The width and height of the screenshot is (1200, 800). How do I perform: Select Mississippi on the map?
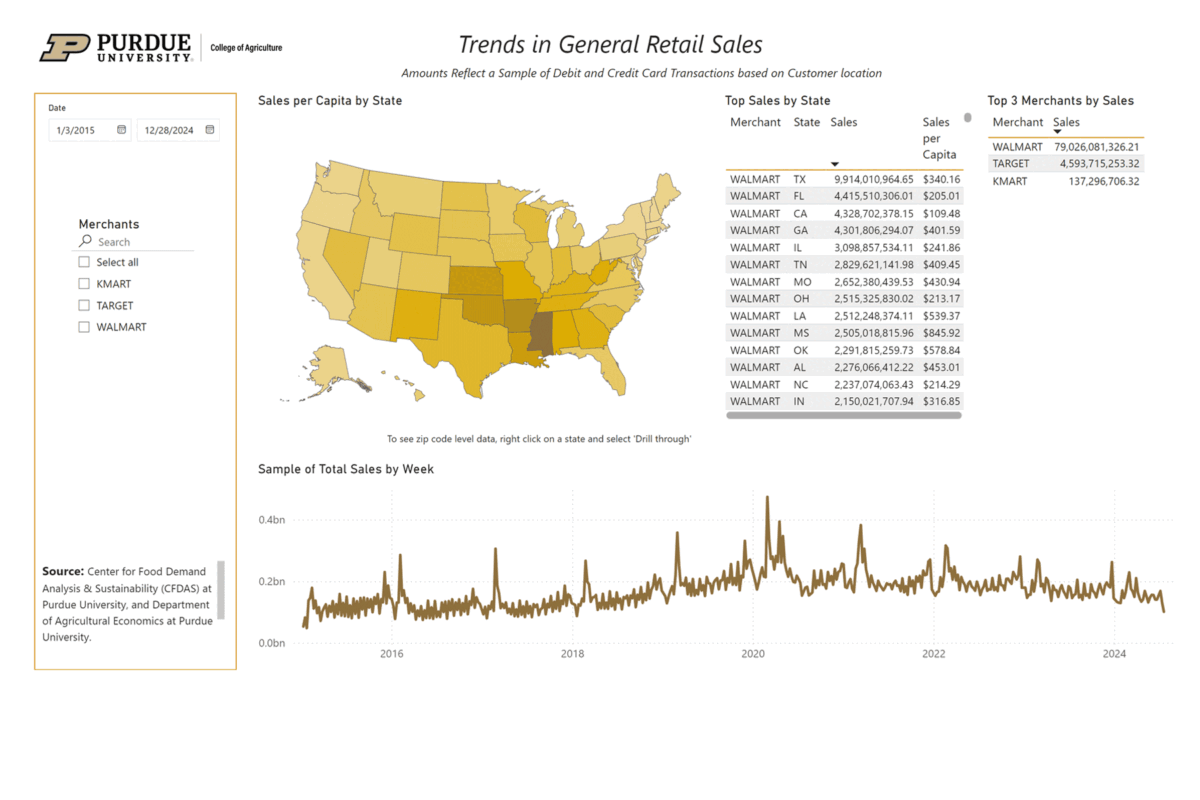pyautogui.click(x=541, y=333)
